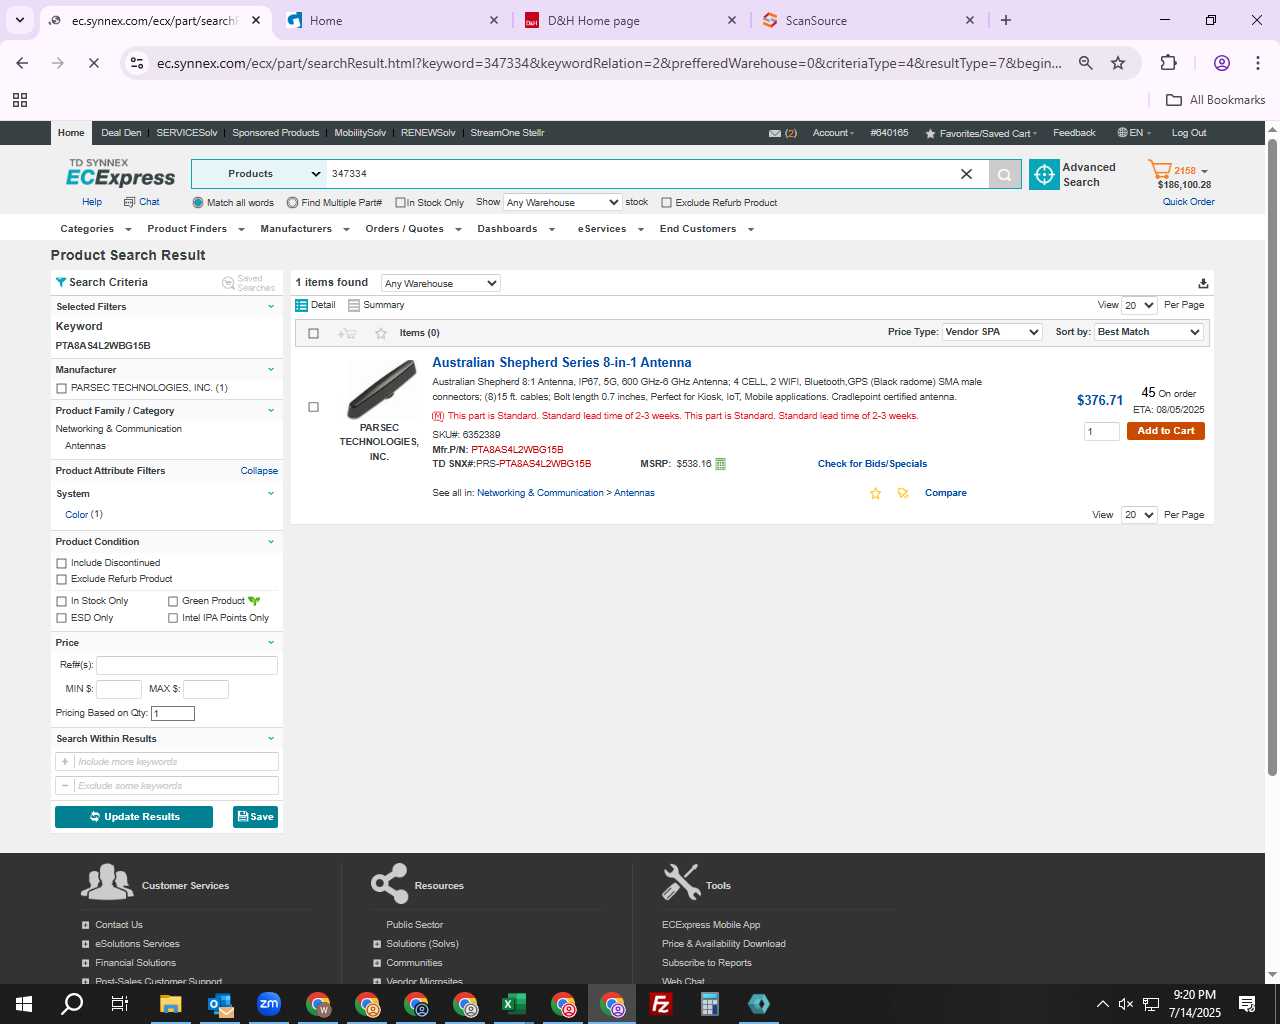Collapse the Search Within Results section
This screenshot has width=1280, height=1024.
click(x=270, y=739)
